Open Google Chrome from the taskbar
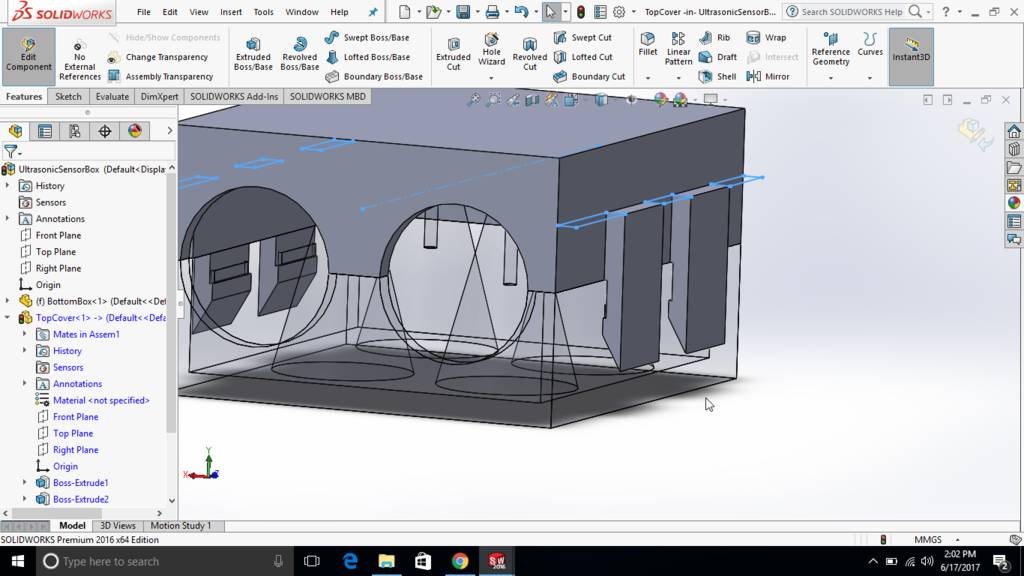 459,561
